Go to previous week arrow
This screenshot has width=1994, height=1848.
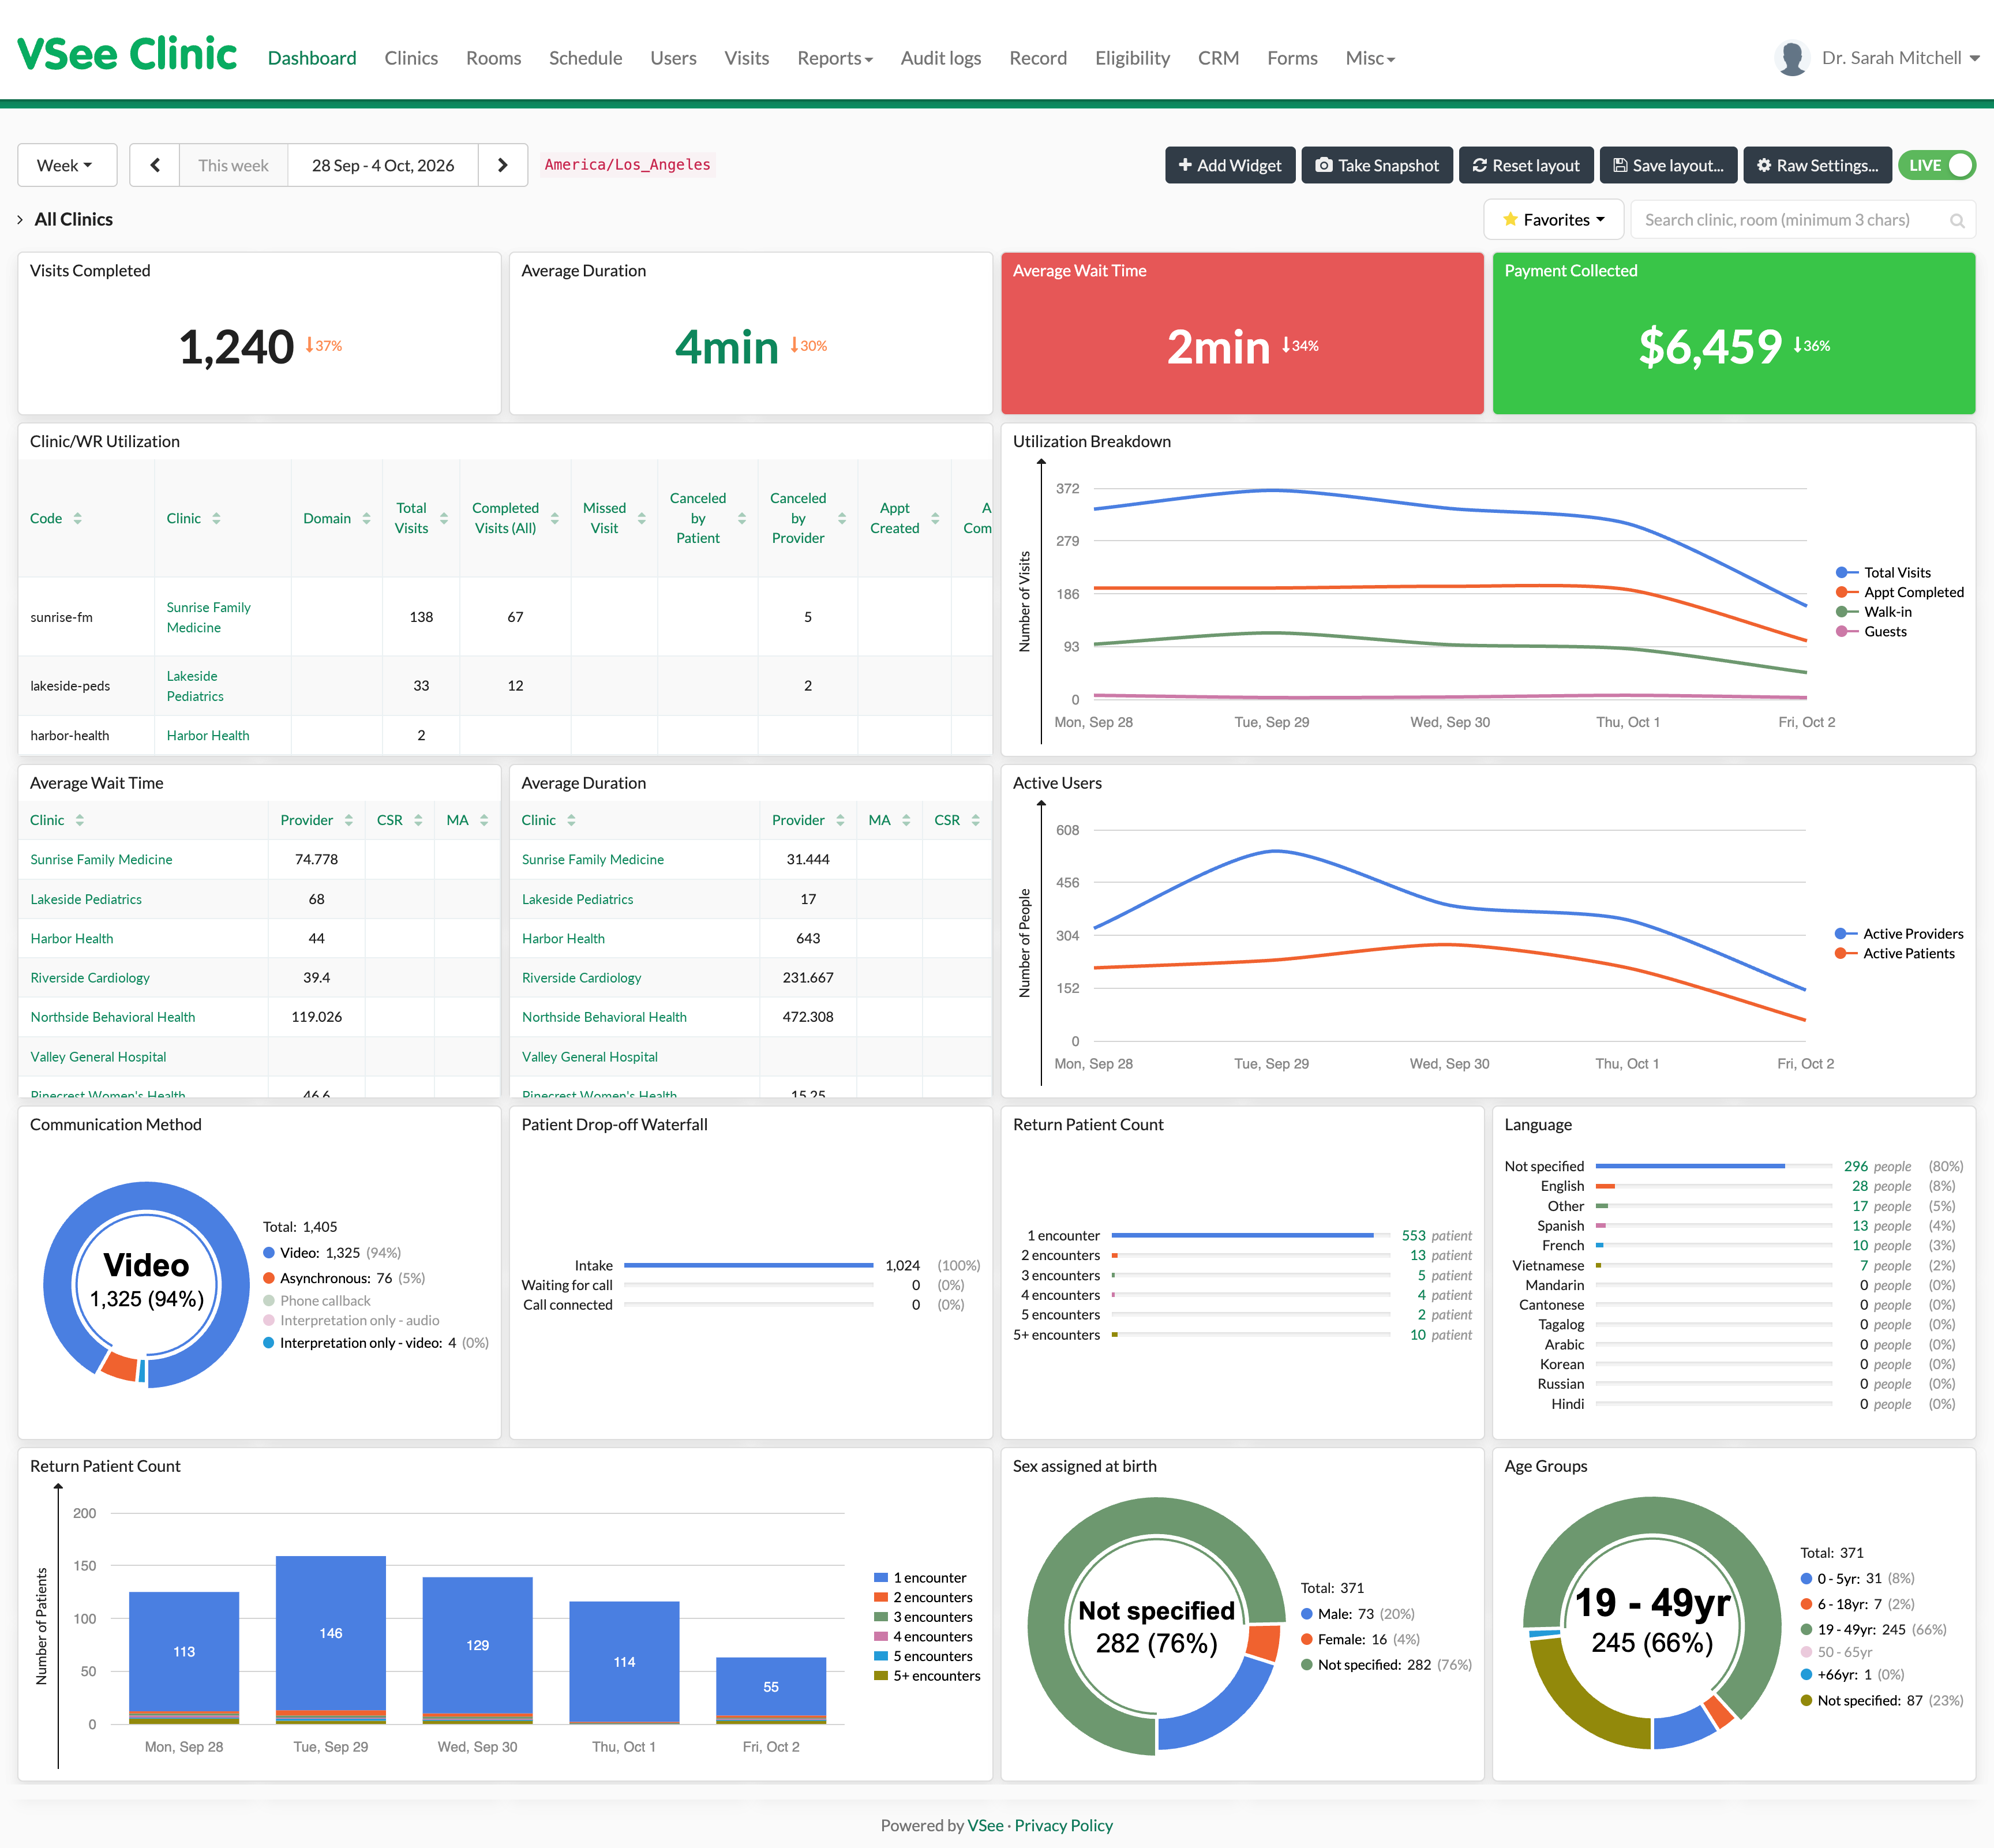(x=155, y=165)
